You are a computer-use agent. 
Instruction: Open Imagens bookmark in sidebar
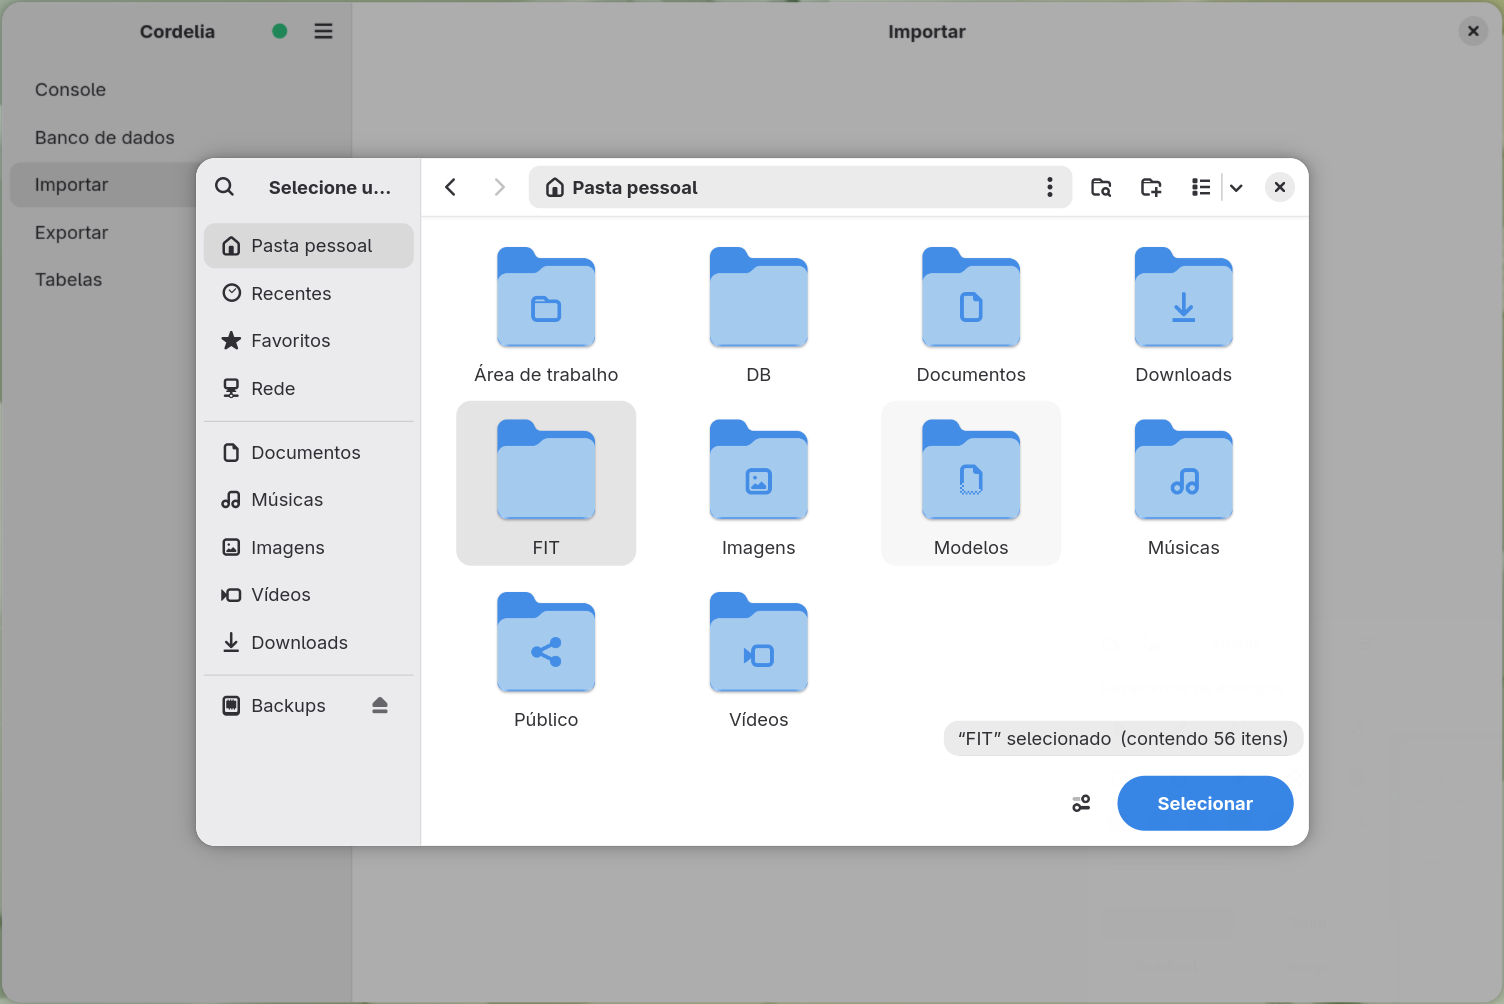309,548
